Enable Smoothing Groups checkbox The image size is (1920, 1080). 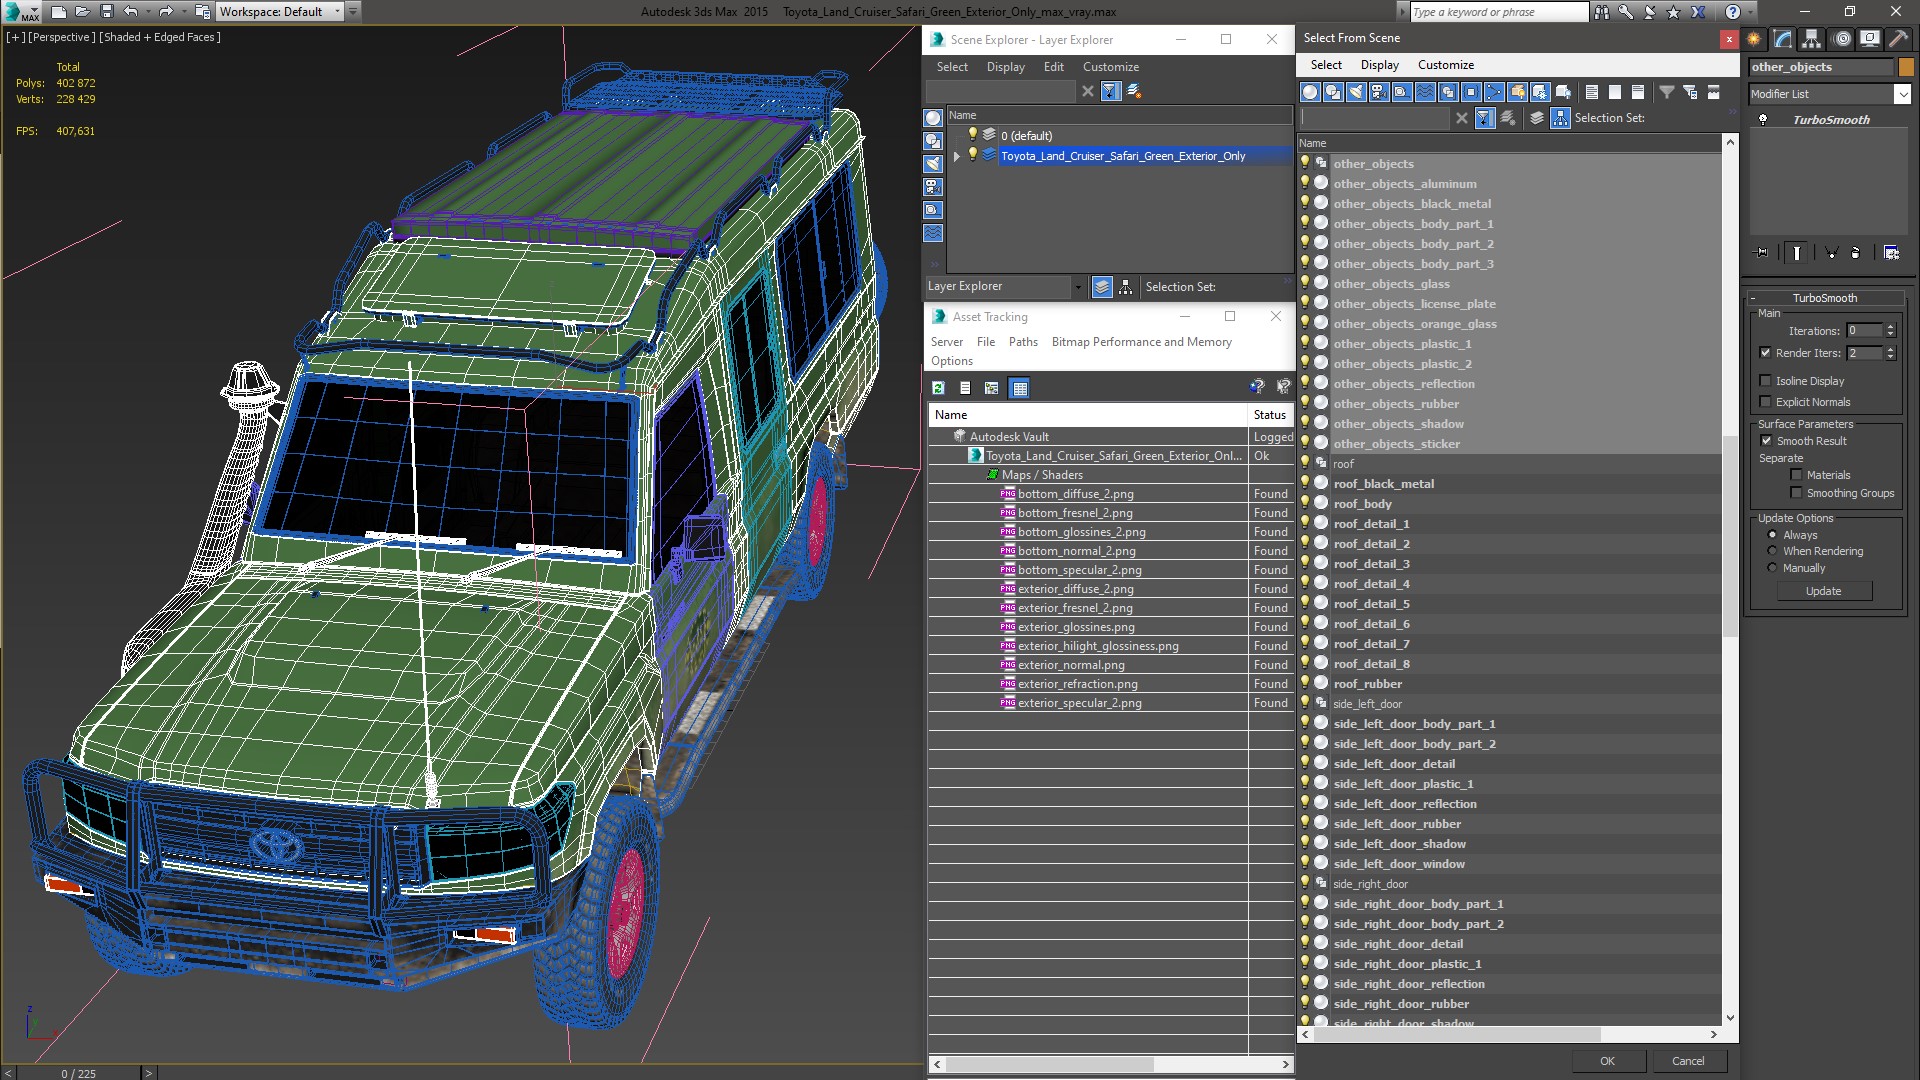[1796, 493]
